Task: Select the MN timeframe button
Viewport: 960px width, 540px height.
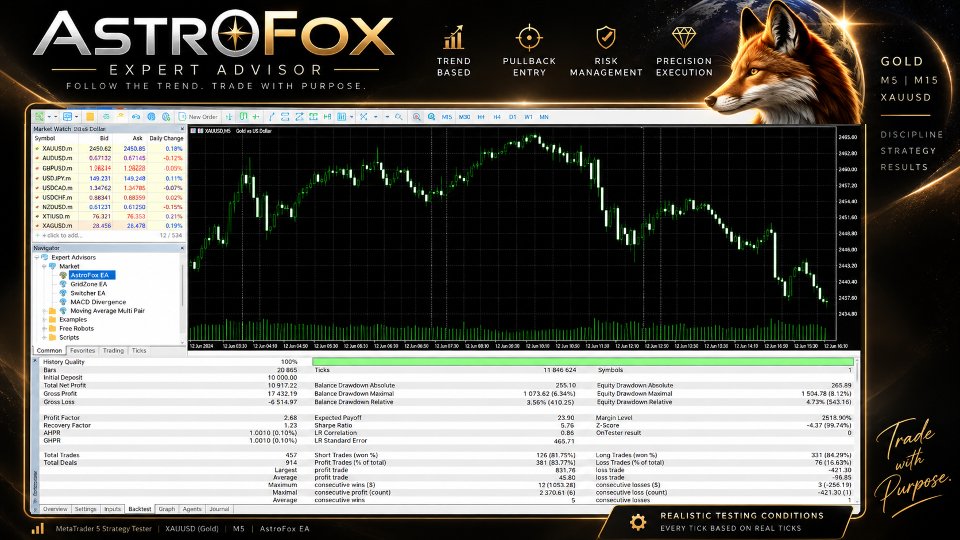Action: (x=544, y=116)
